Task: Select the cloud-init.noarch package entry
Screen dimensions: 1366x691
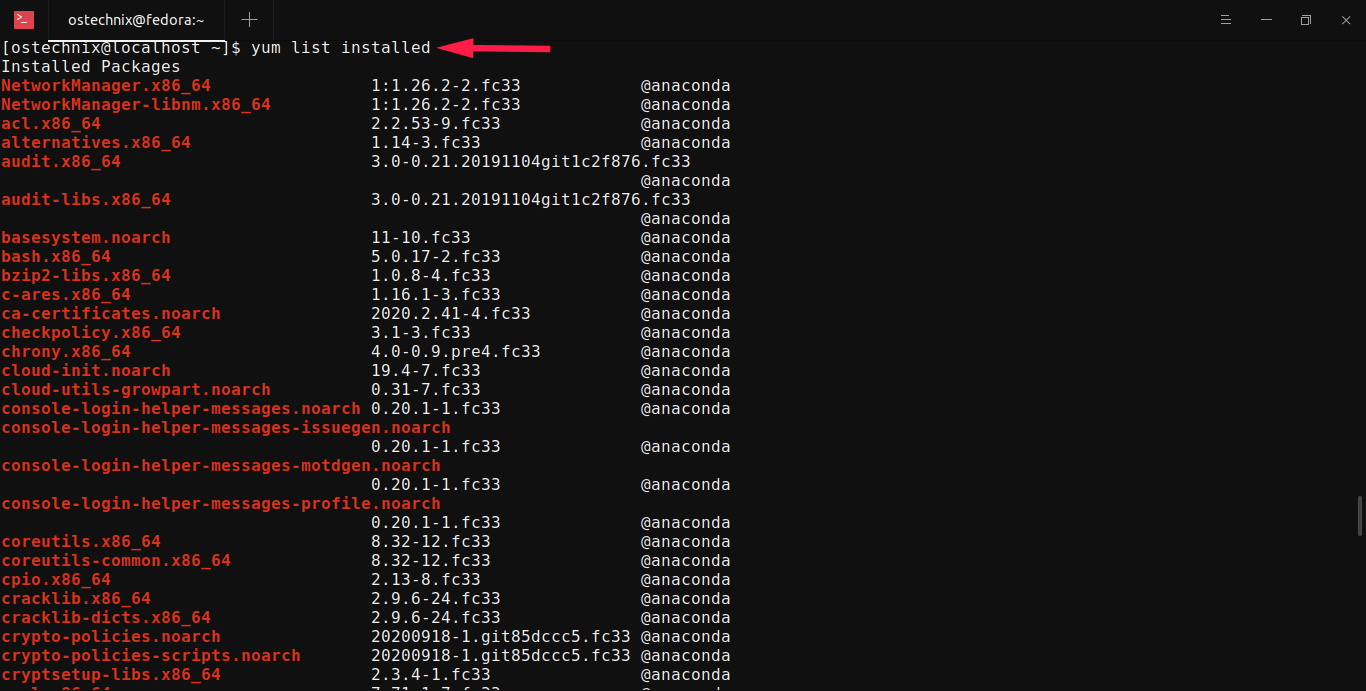Action: pos(85,370)
